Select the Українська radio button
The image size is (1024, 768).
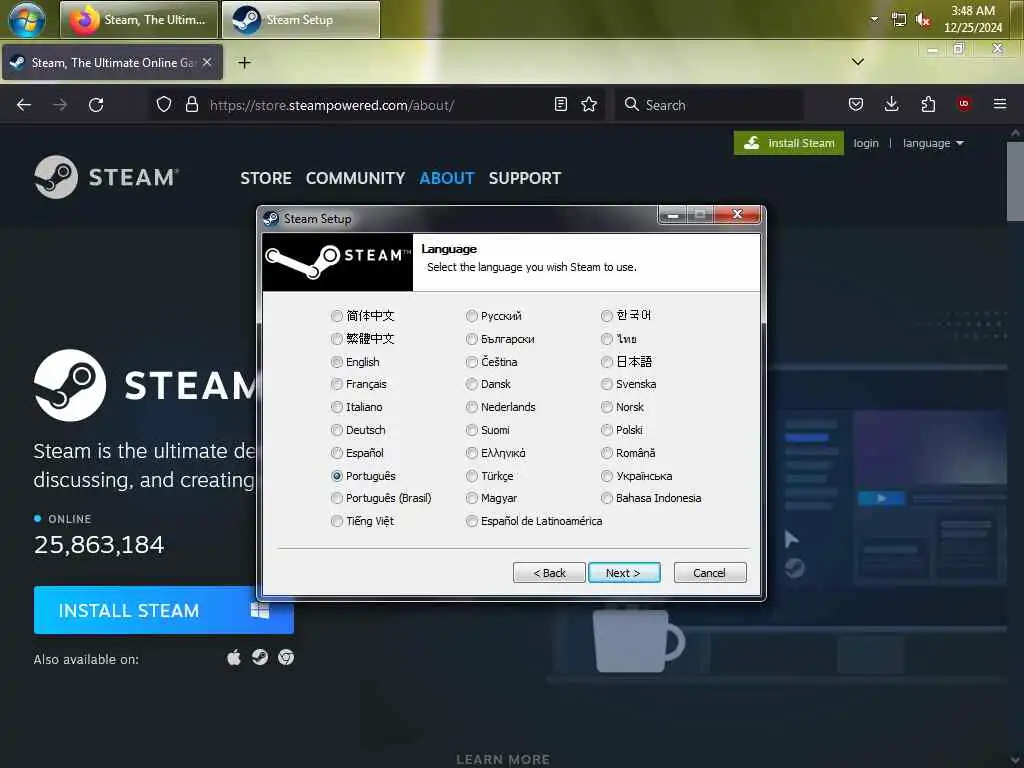(607, 476)
